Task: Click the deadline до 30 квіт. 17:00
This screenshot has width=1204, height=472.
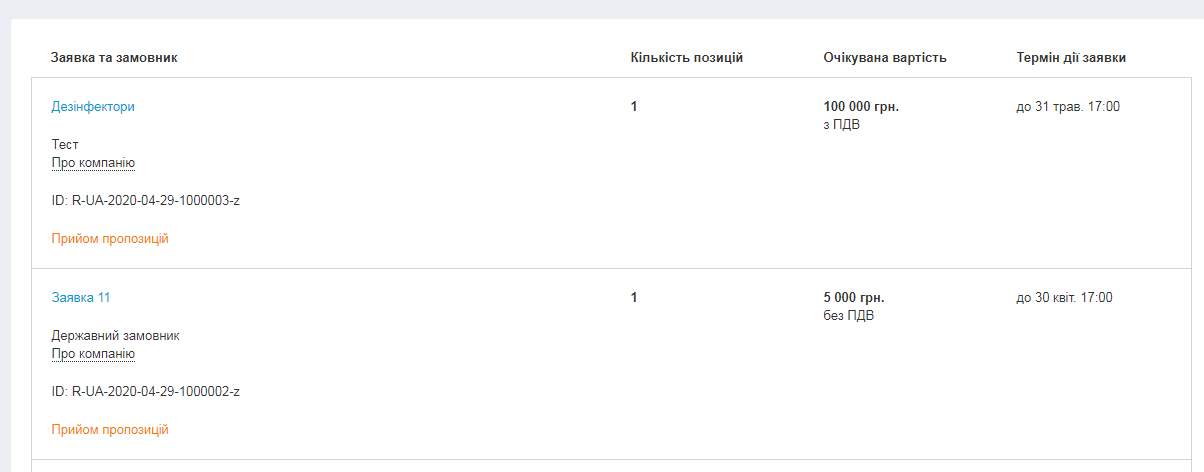Action: [x=1064, y=298]
